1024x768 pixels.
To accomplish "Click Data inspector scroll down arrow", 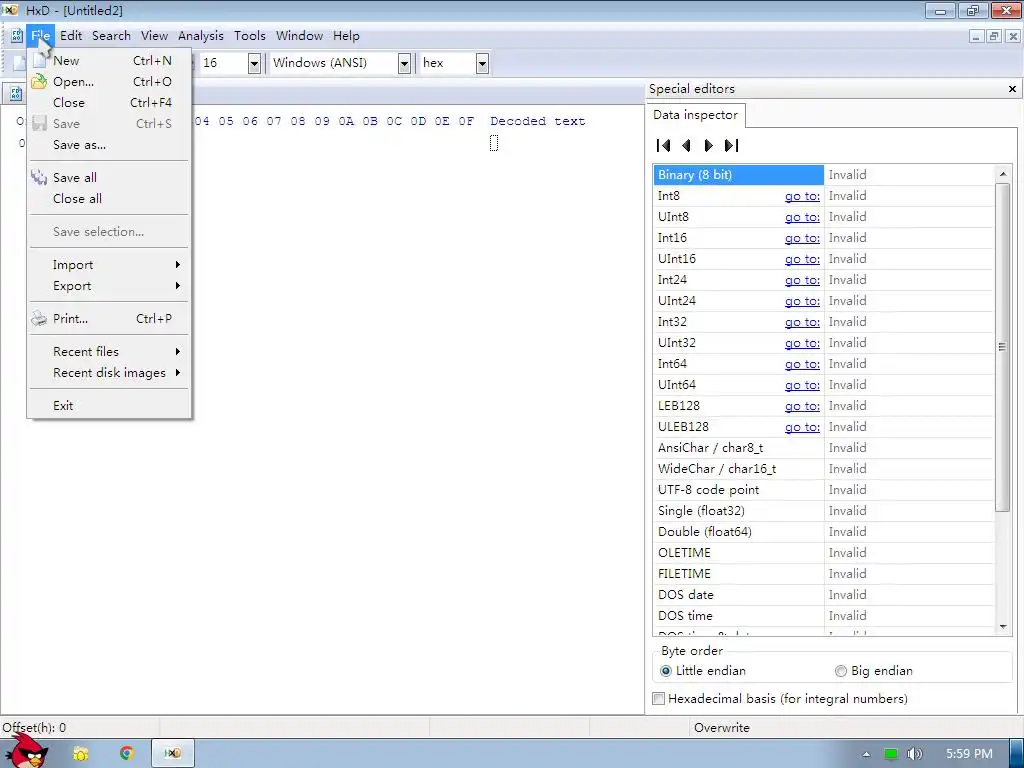I will pos(1003,627).
